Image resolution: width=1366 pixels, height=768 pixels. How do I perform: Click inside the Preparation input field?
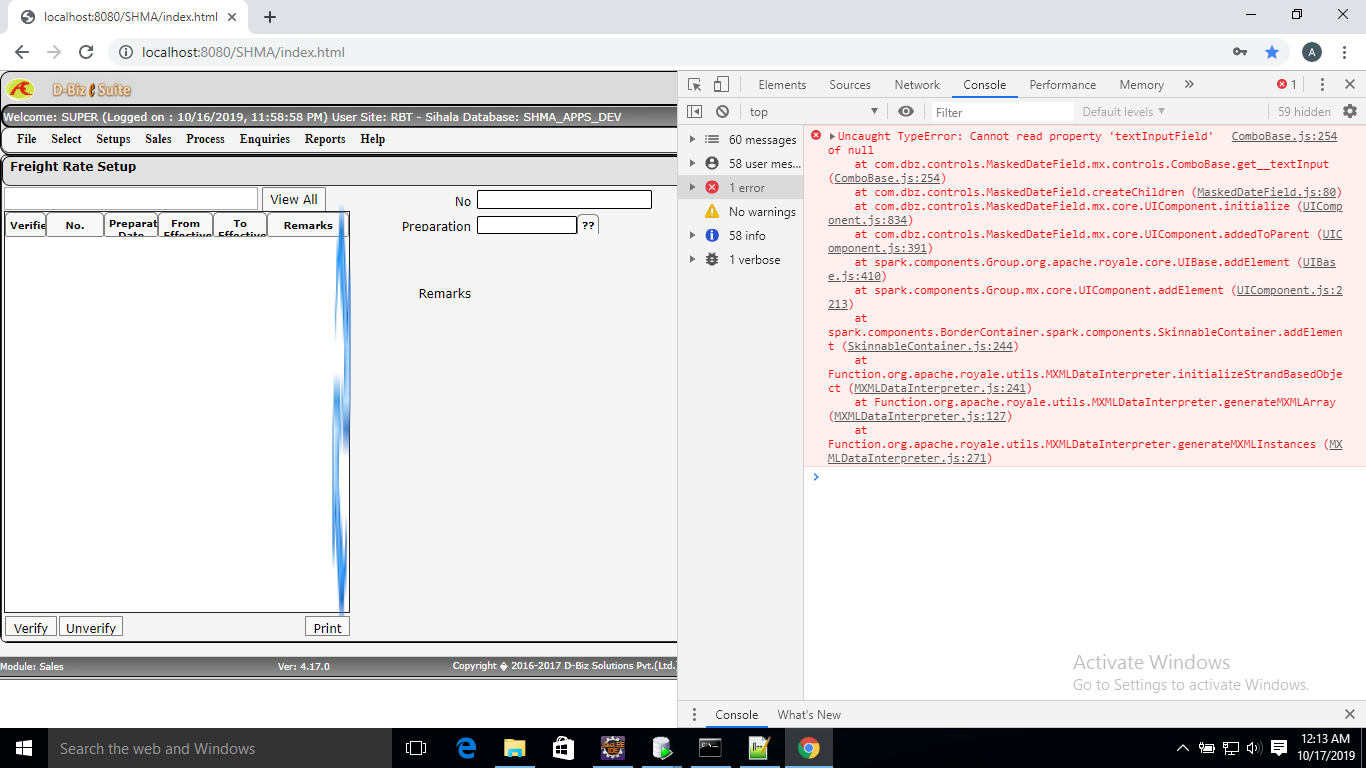coord(527,225)
